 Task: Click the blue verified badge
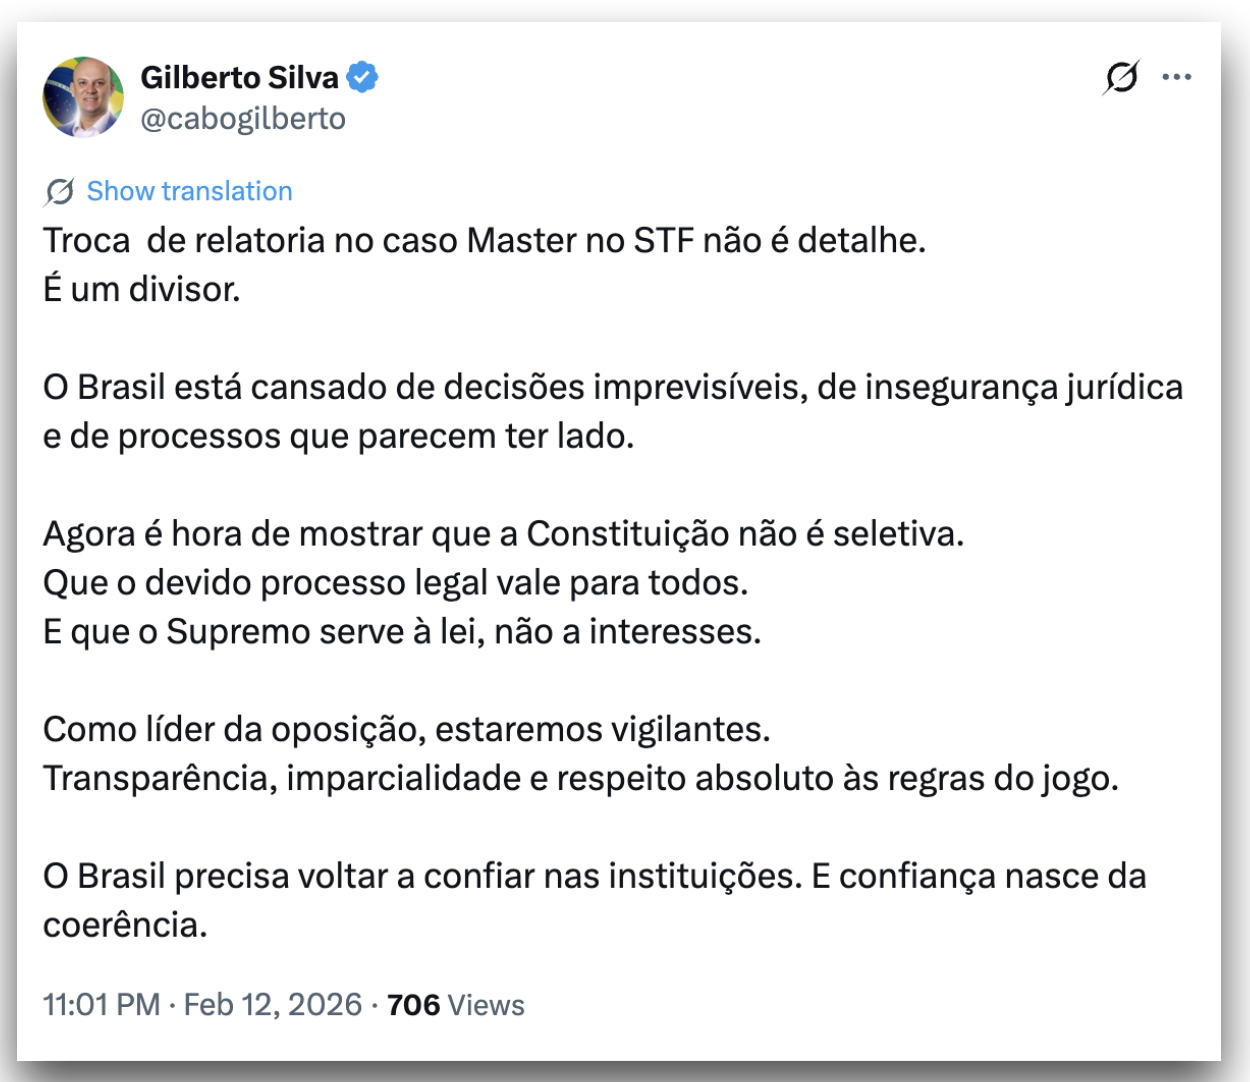(x=362, y=77)
